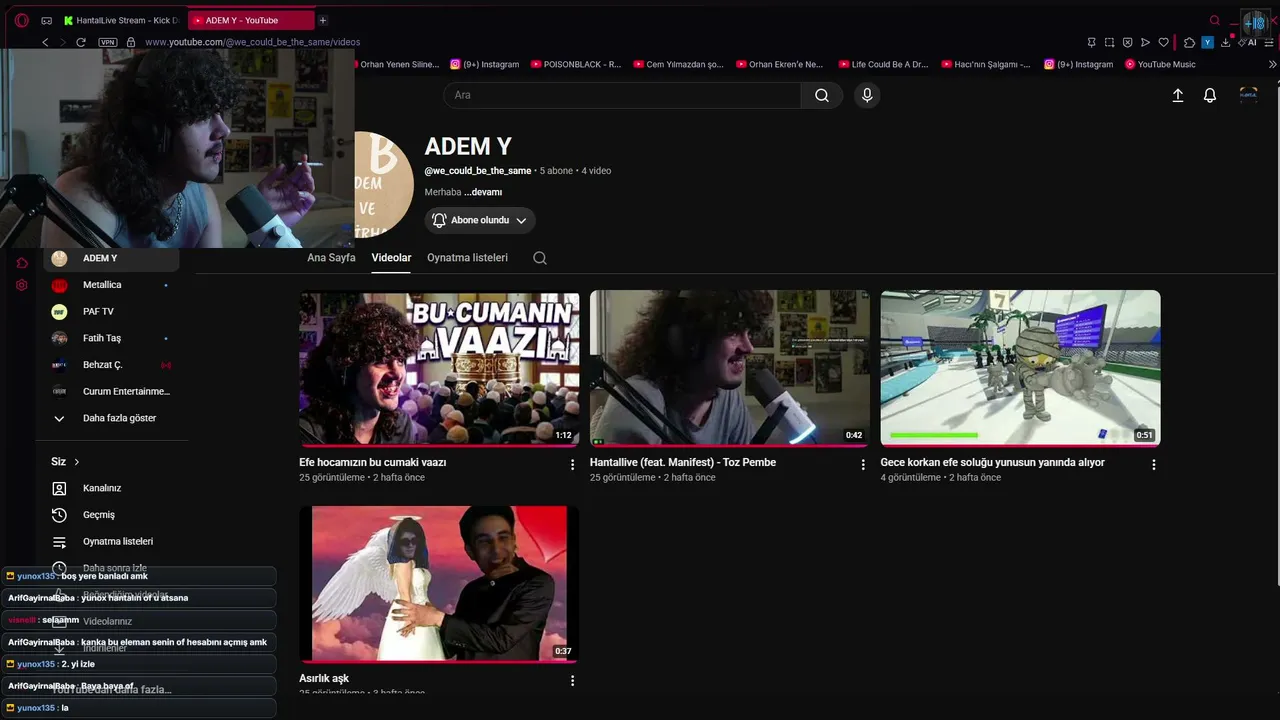
Task: Open the browser easy setup icon
Action: 1269,42
